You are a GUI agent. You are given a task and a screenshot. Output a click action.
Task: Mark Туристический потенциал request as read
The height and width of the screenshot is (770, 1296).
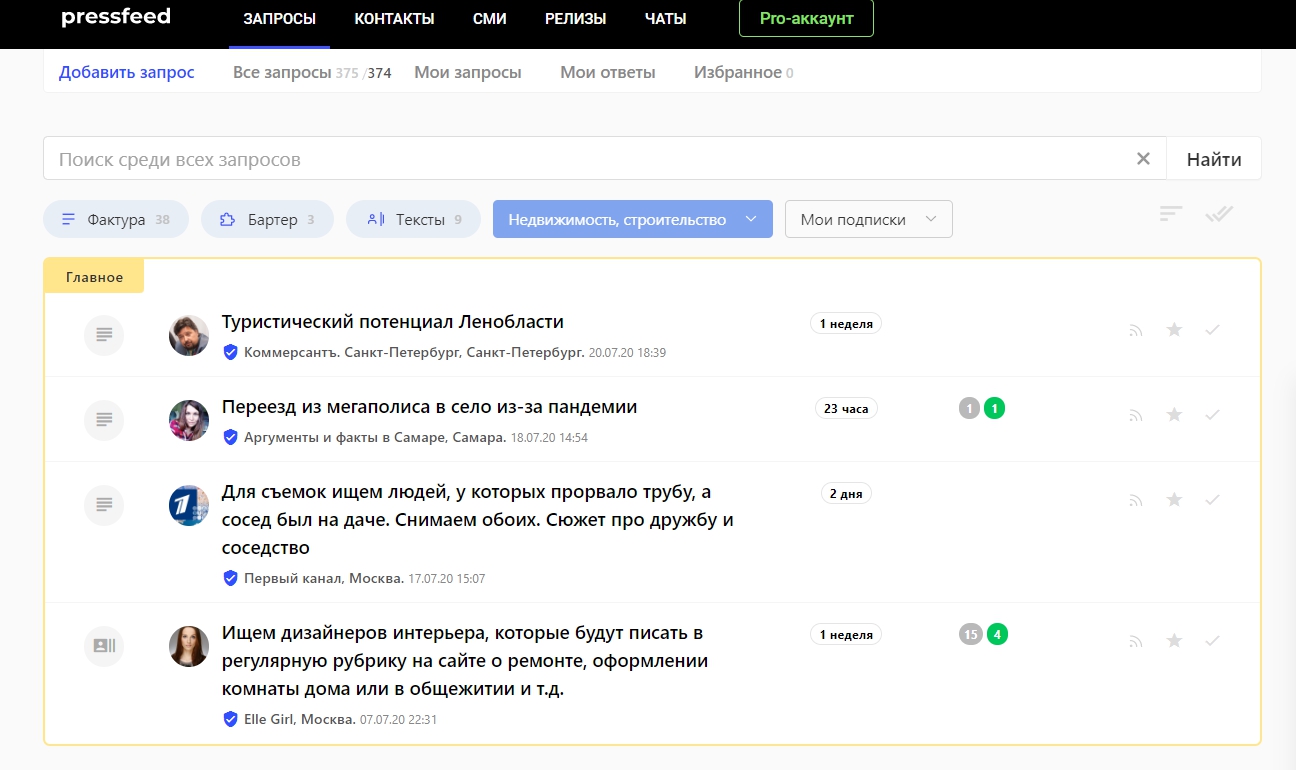coord(1212,330)
